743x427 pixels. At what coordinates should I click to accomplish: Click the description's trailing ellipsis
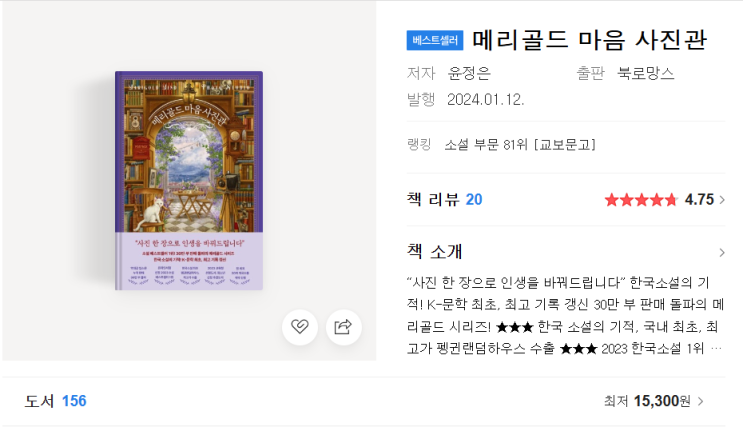(716, 349)
